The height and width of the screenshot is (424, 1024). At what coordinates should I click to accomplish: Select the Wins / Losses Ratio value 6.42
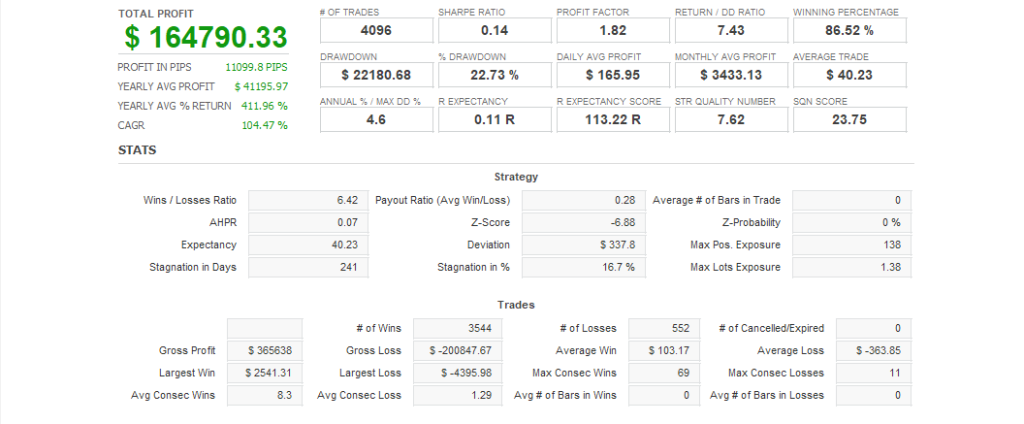(301, 200)
